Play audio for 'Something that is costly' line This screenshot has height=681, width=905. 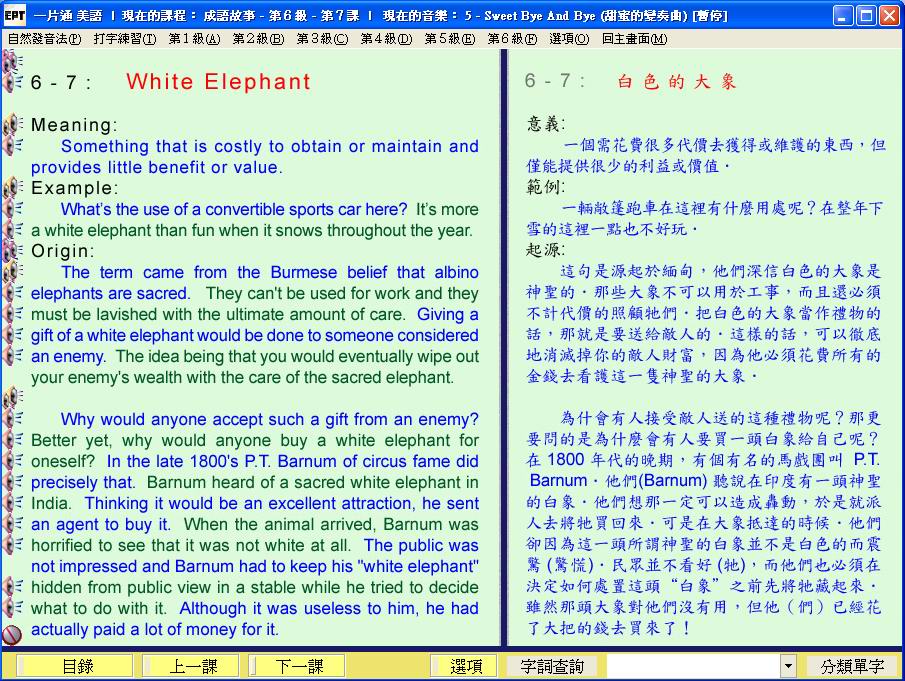click(13, 146)
